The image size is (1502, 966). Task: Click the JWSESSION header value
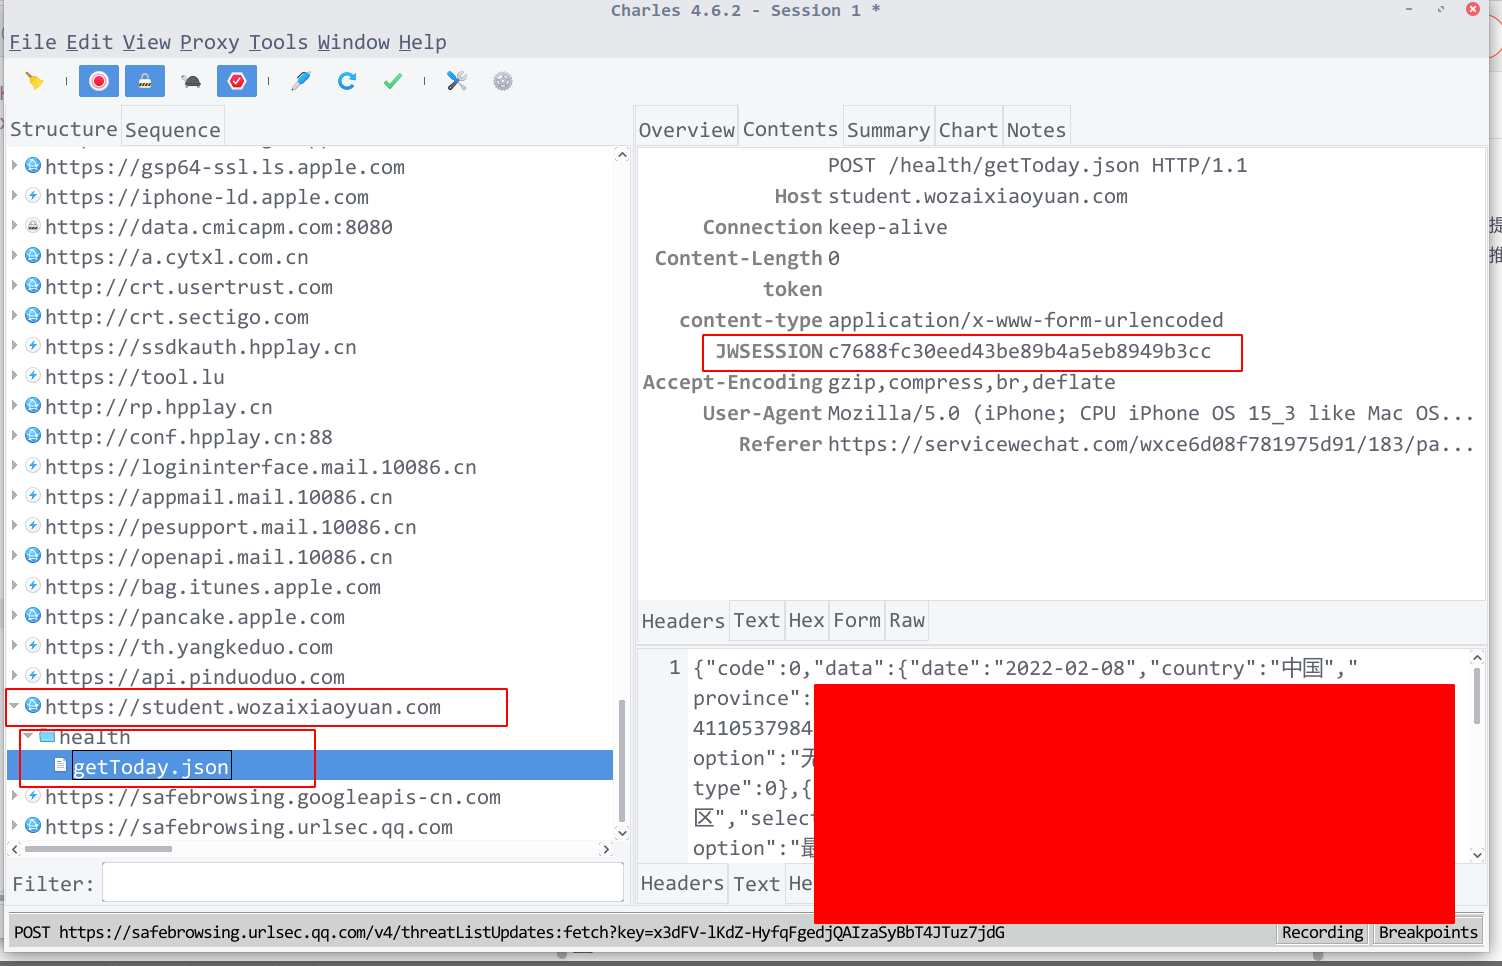click(1019, 351)
